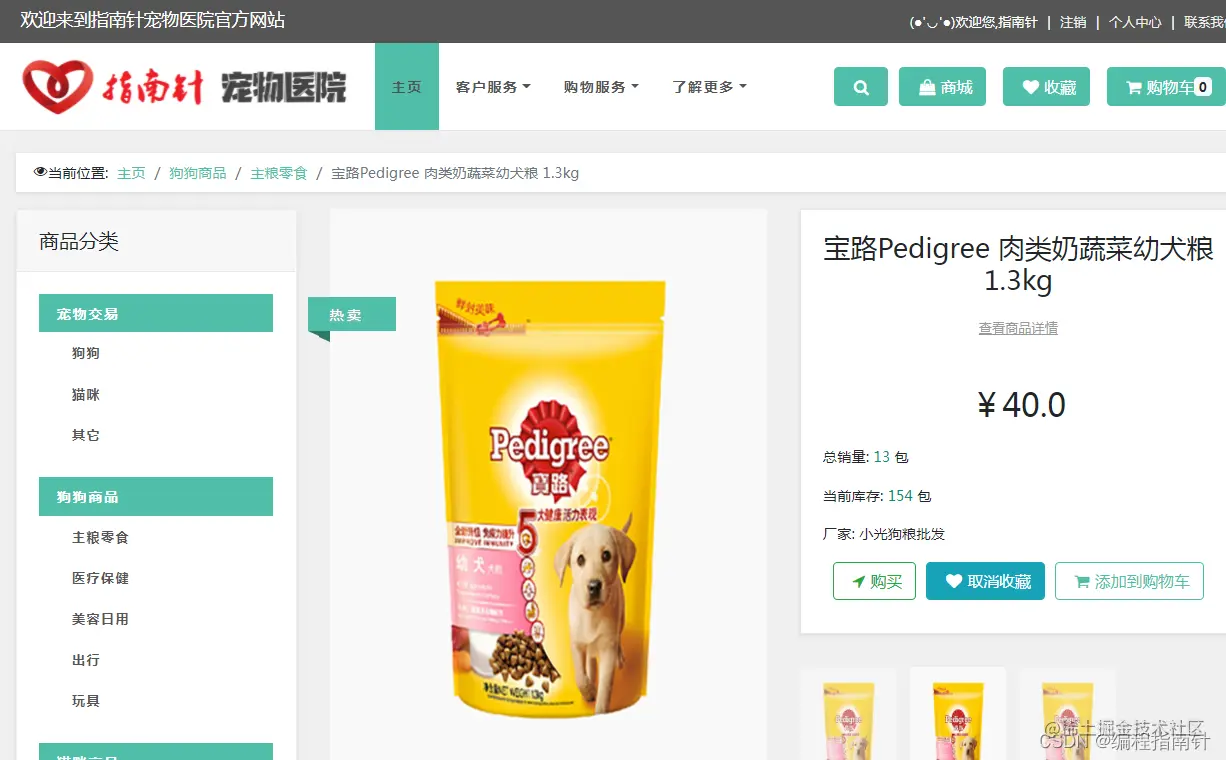Select 医疗保健 in the dog products list

[x=100, y=578]
